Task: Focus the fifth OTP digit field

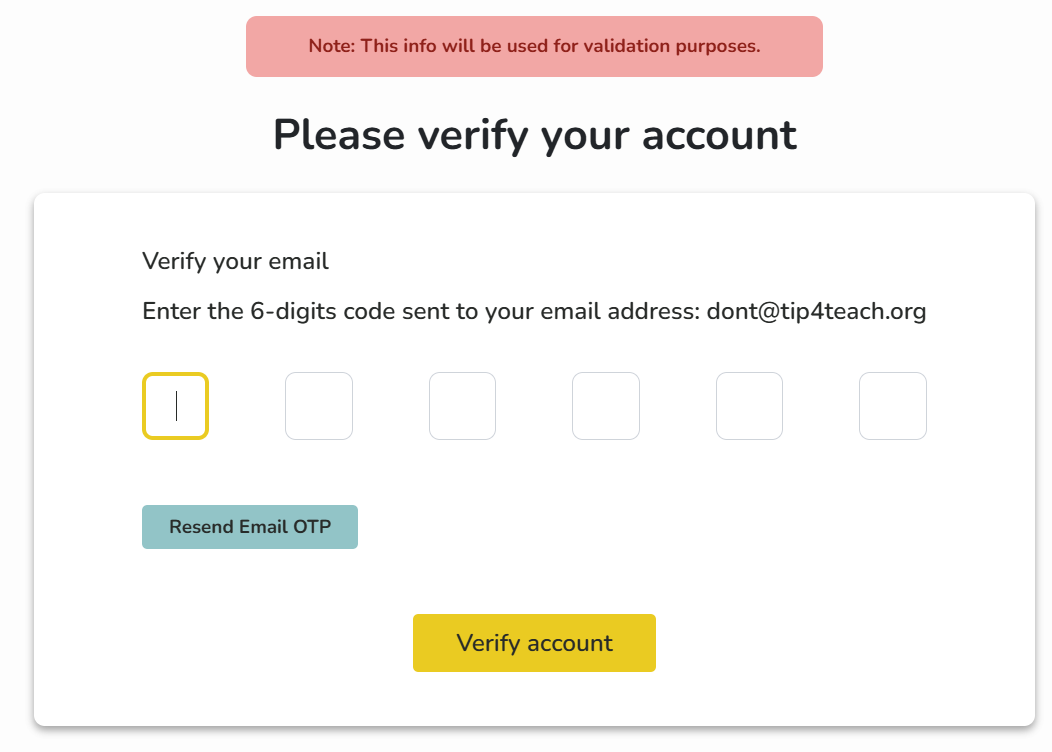Action: pyautogui.click(x=749, y=406)
